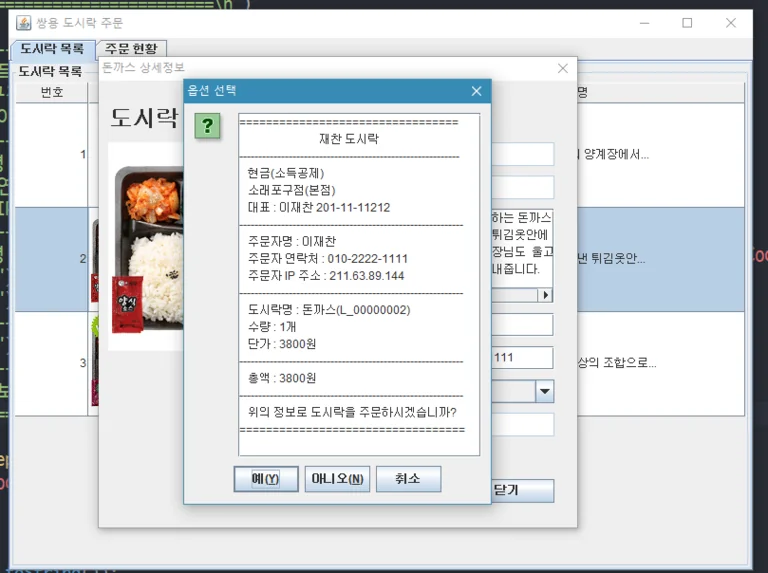Click the 취소 cancel button
Viewport: 768px width, 573px height.
click(x=408, y=478)
